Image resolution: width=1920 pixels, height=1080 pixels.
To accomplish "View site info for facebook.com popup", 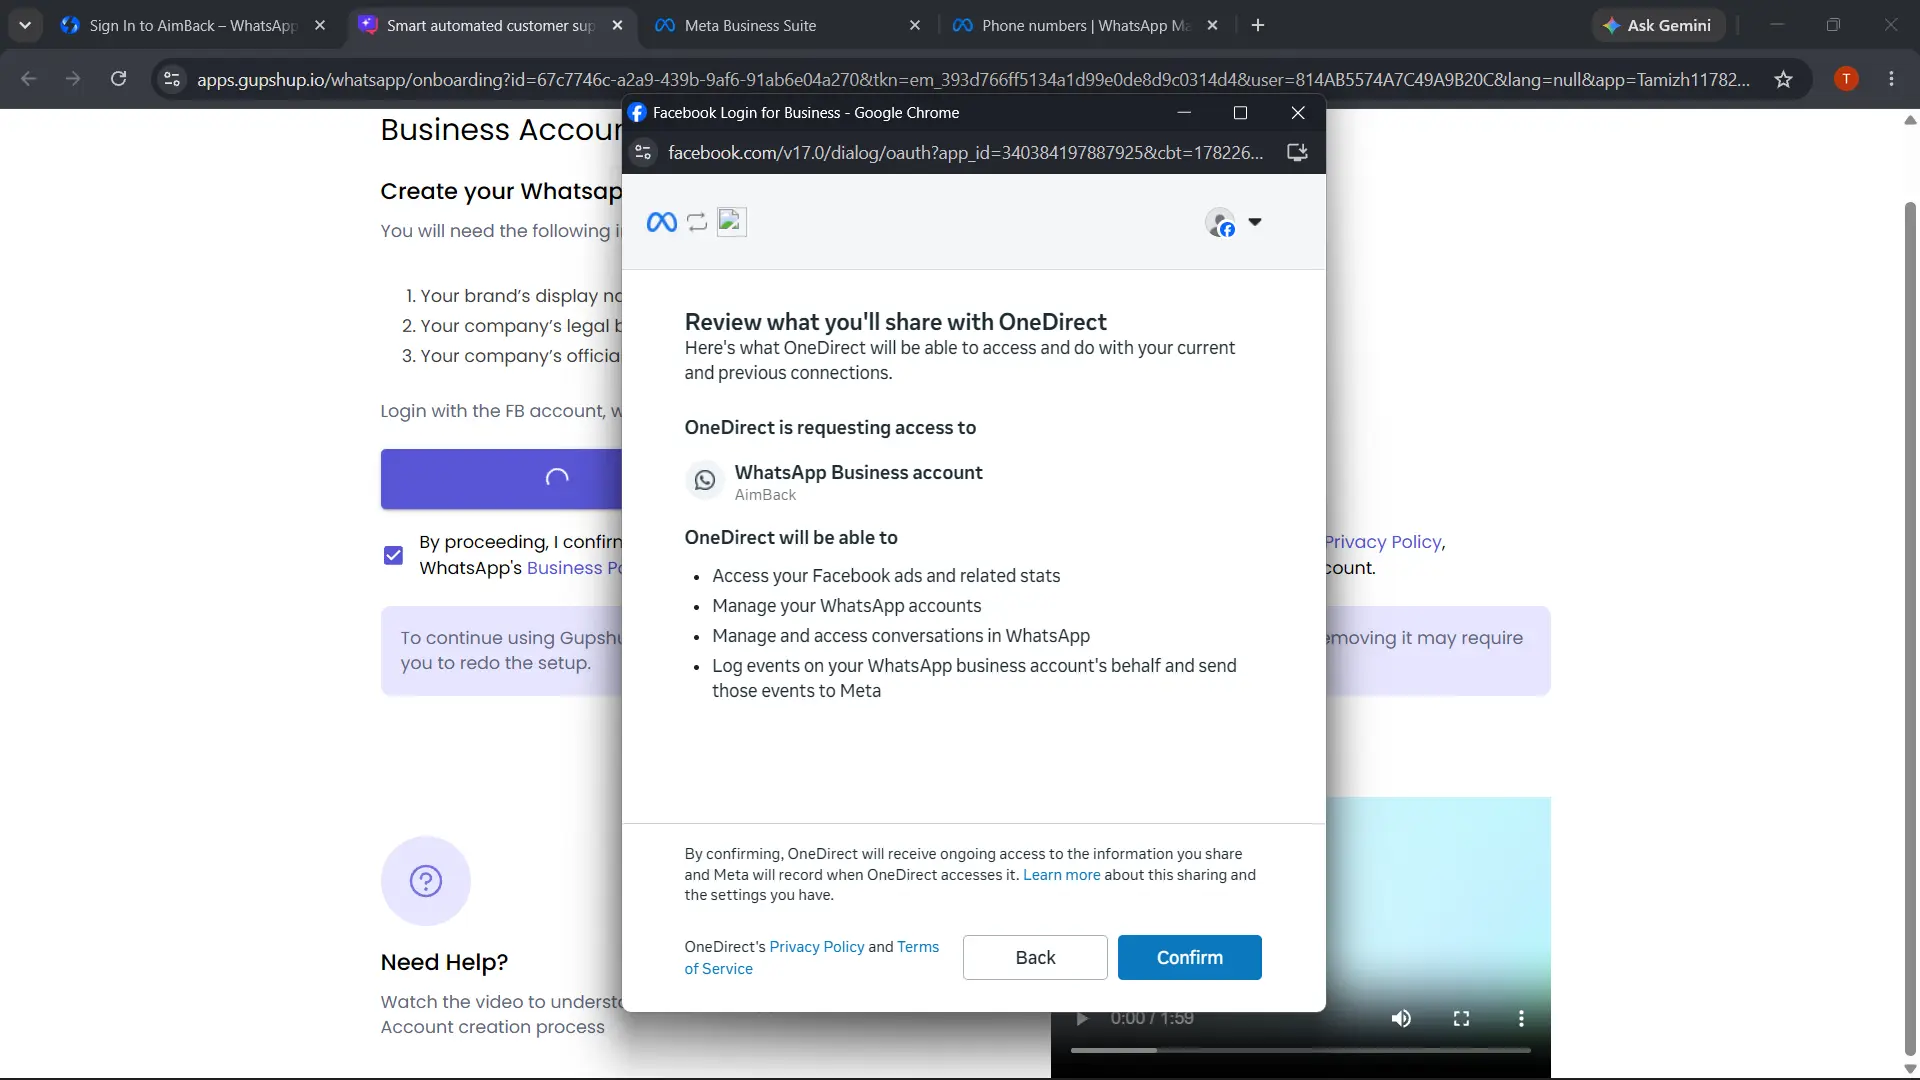I will pos(644,153).
